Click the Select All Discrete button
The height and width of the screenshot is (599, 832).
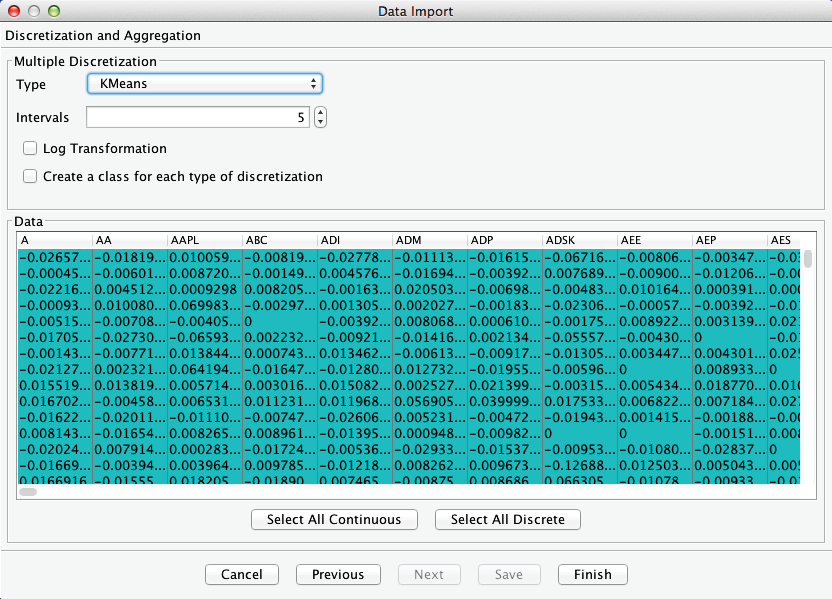pos(507,520)
